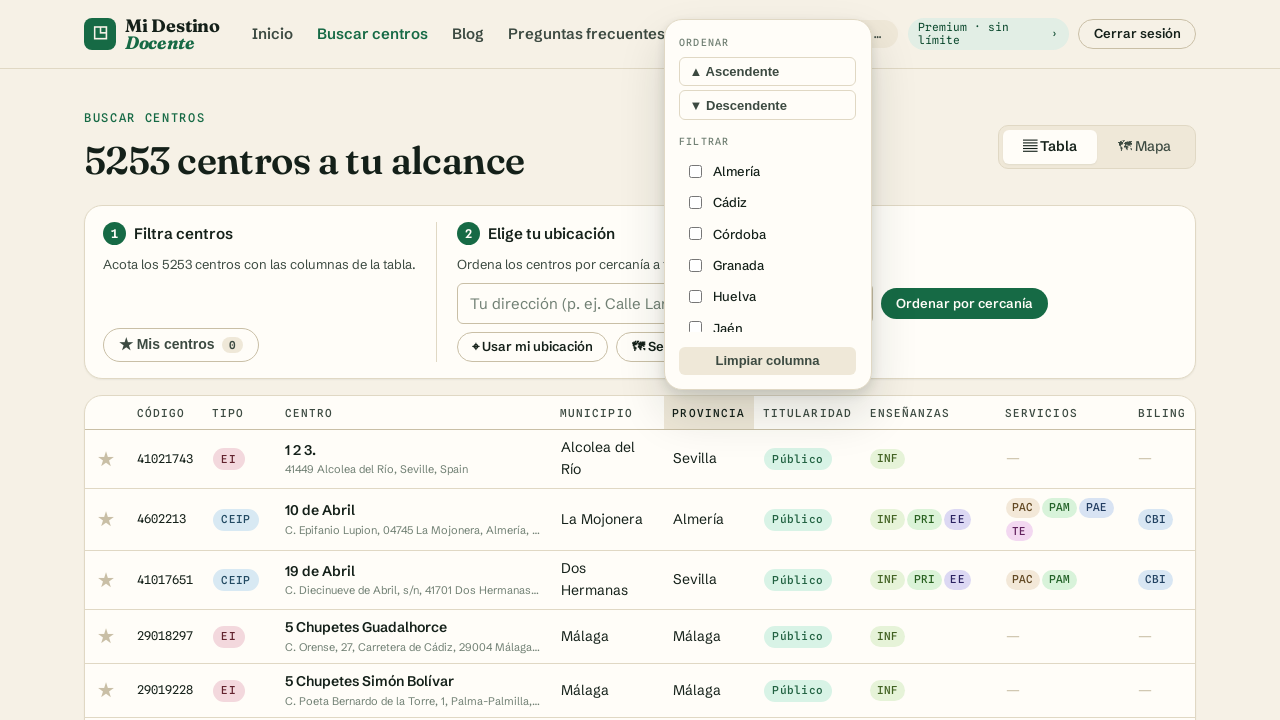Tick the Cádiz province checkbox

pos(695,202)
